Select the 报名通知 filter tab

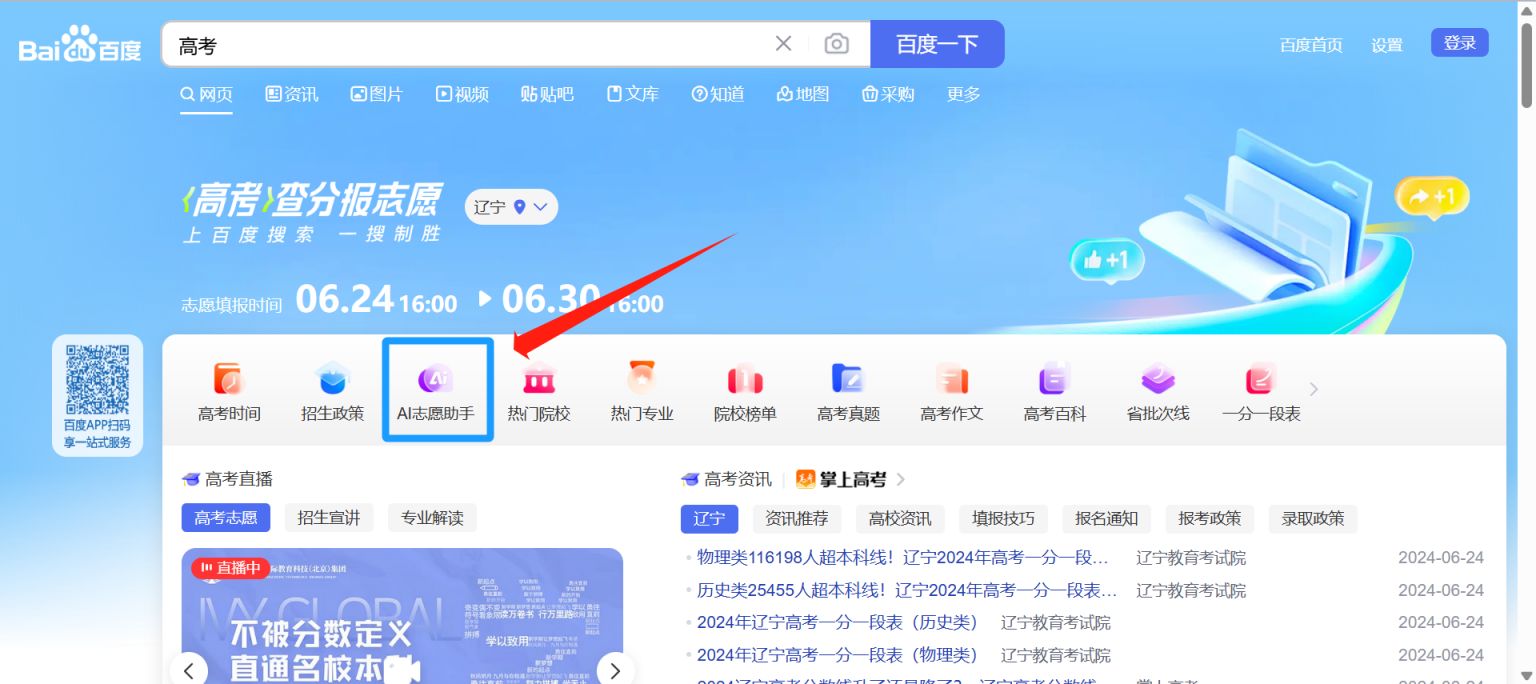tap(1107, 518)
